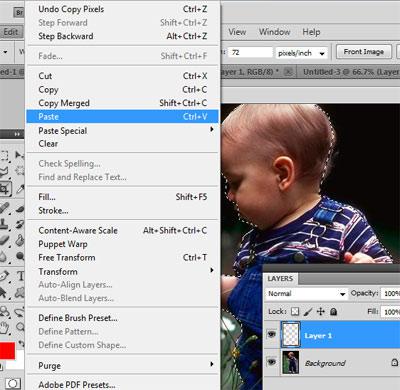The width and height of the screenshot is (400, 390).
Task: Choose Paste from the Edit menu
Action: pyautogui.click(x=123, y=116)
